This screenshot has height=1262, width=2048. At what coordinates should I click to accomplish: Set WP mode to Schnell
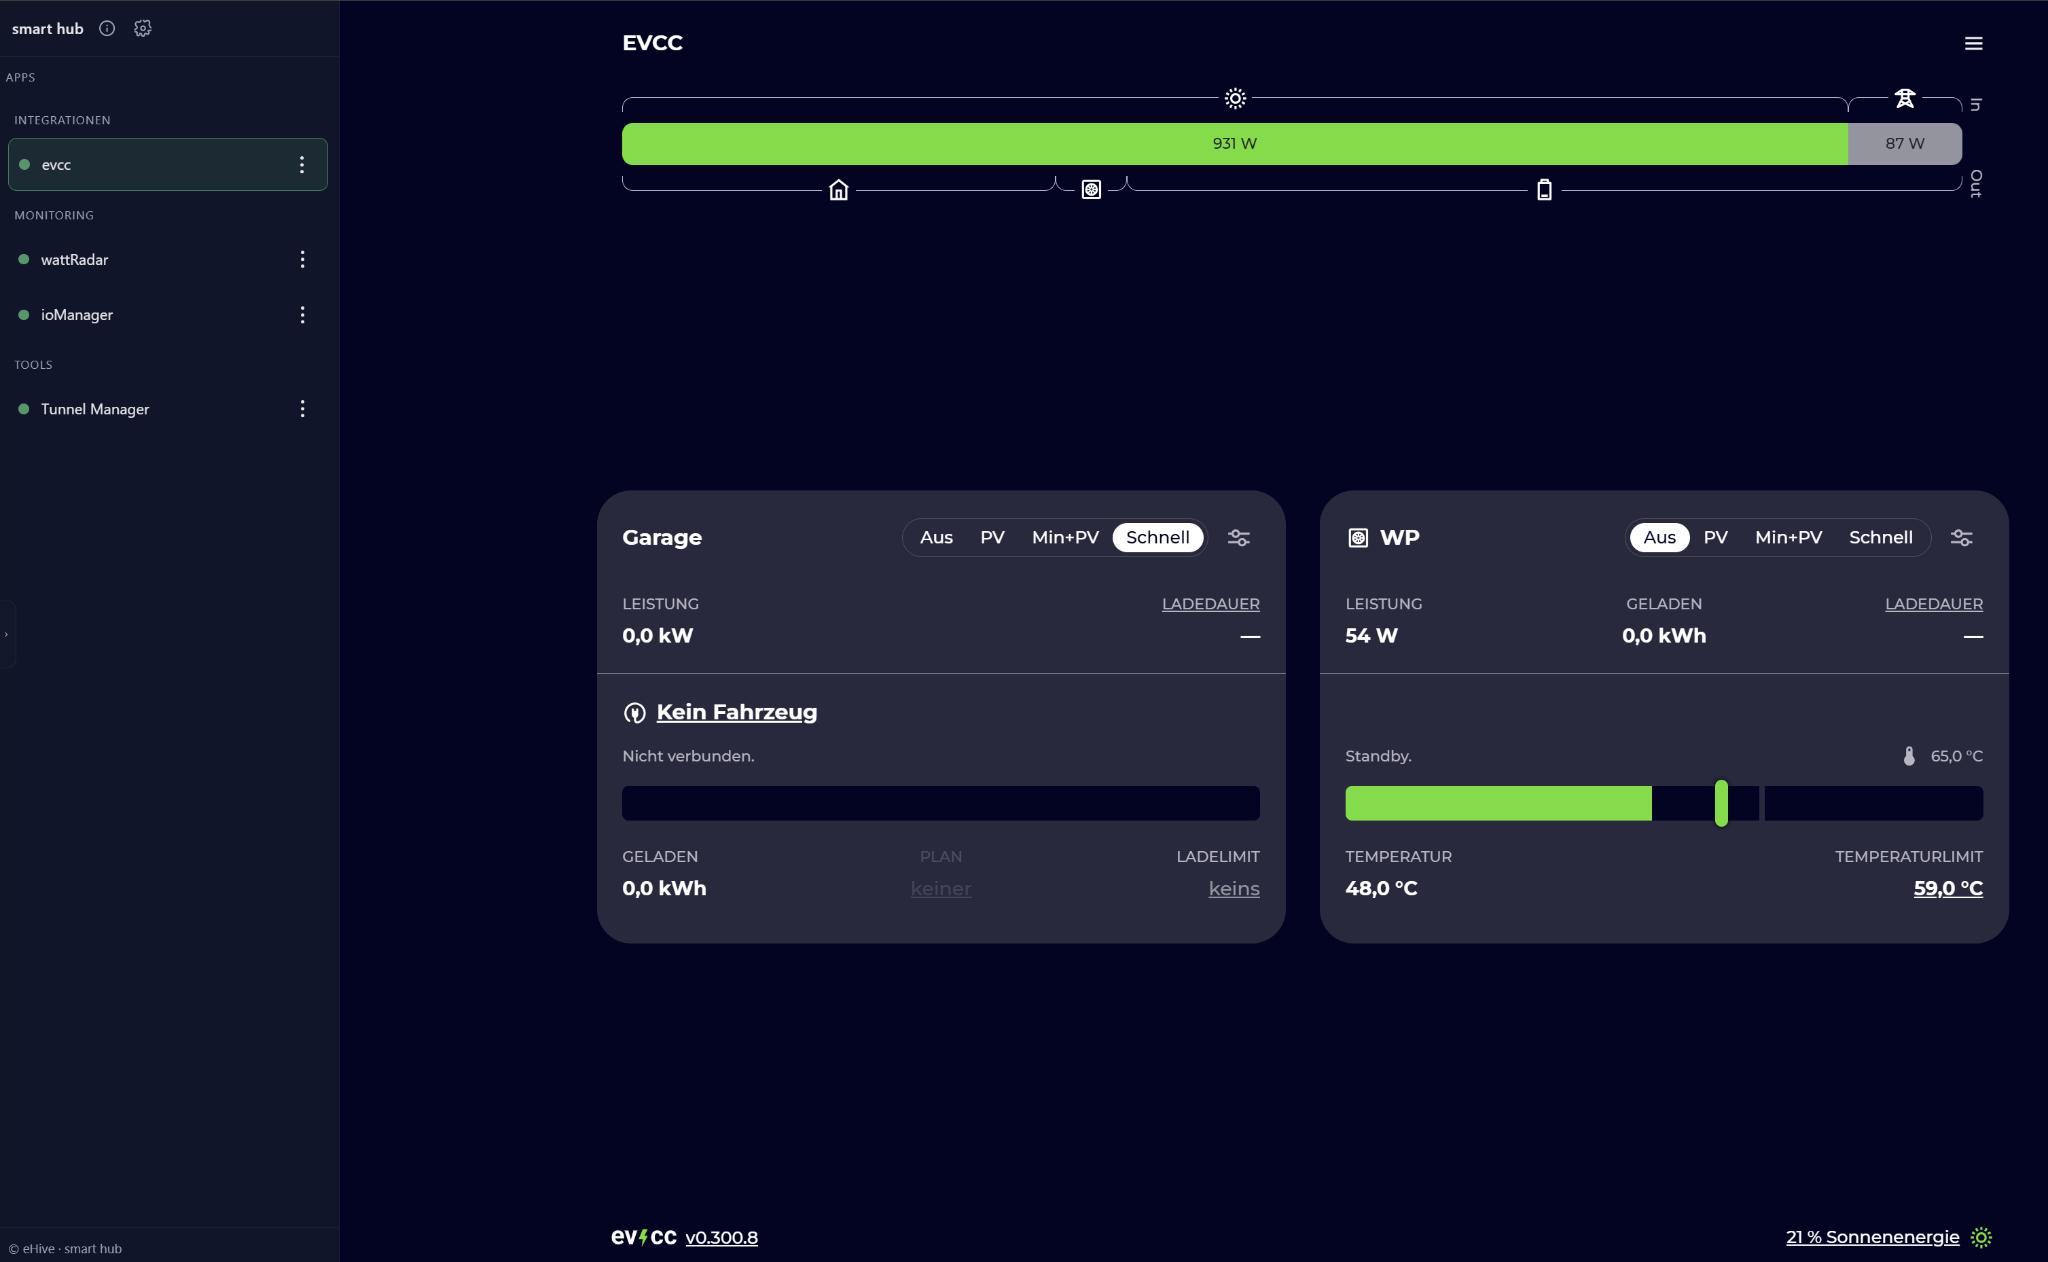(1879, 537)
